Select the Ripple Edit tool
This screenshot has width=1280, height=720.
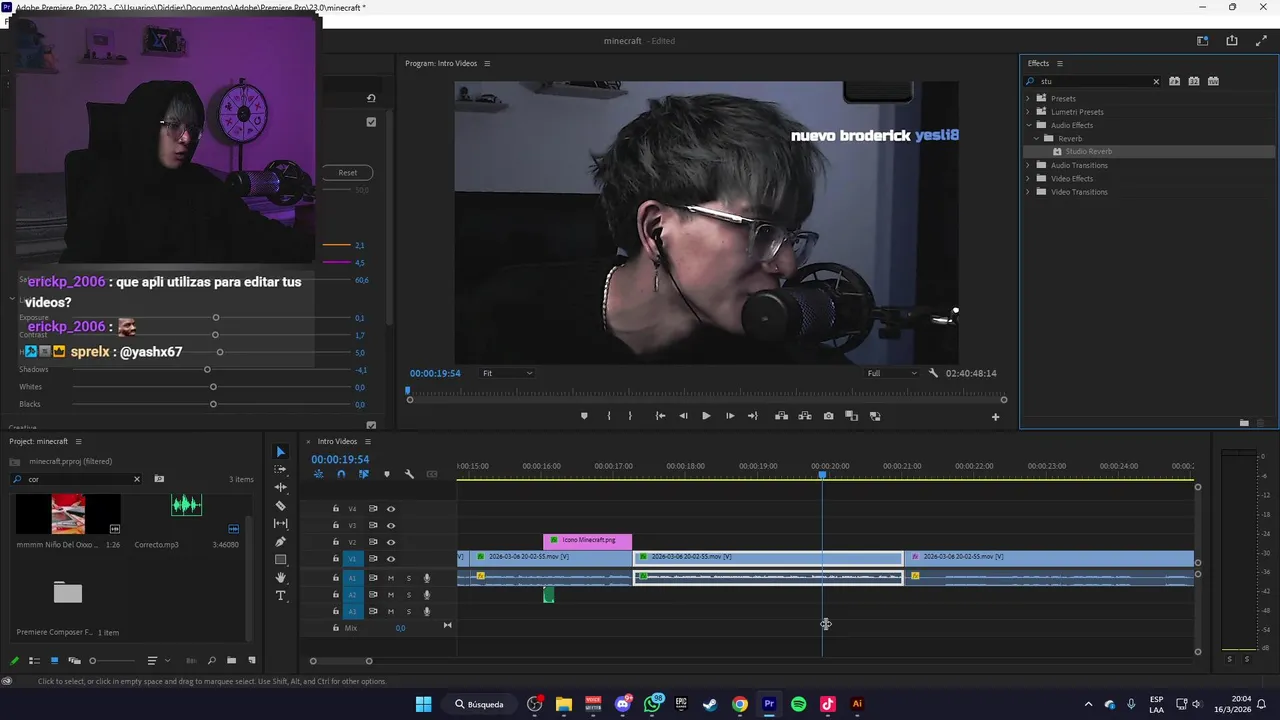coord(280,487)
